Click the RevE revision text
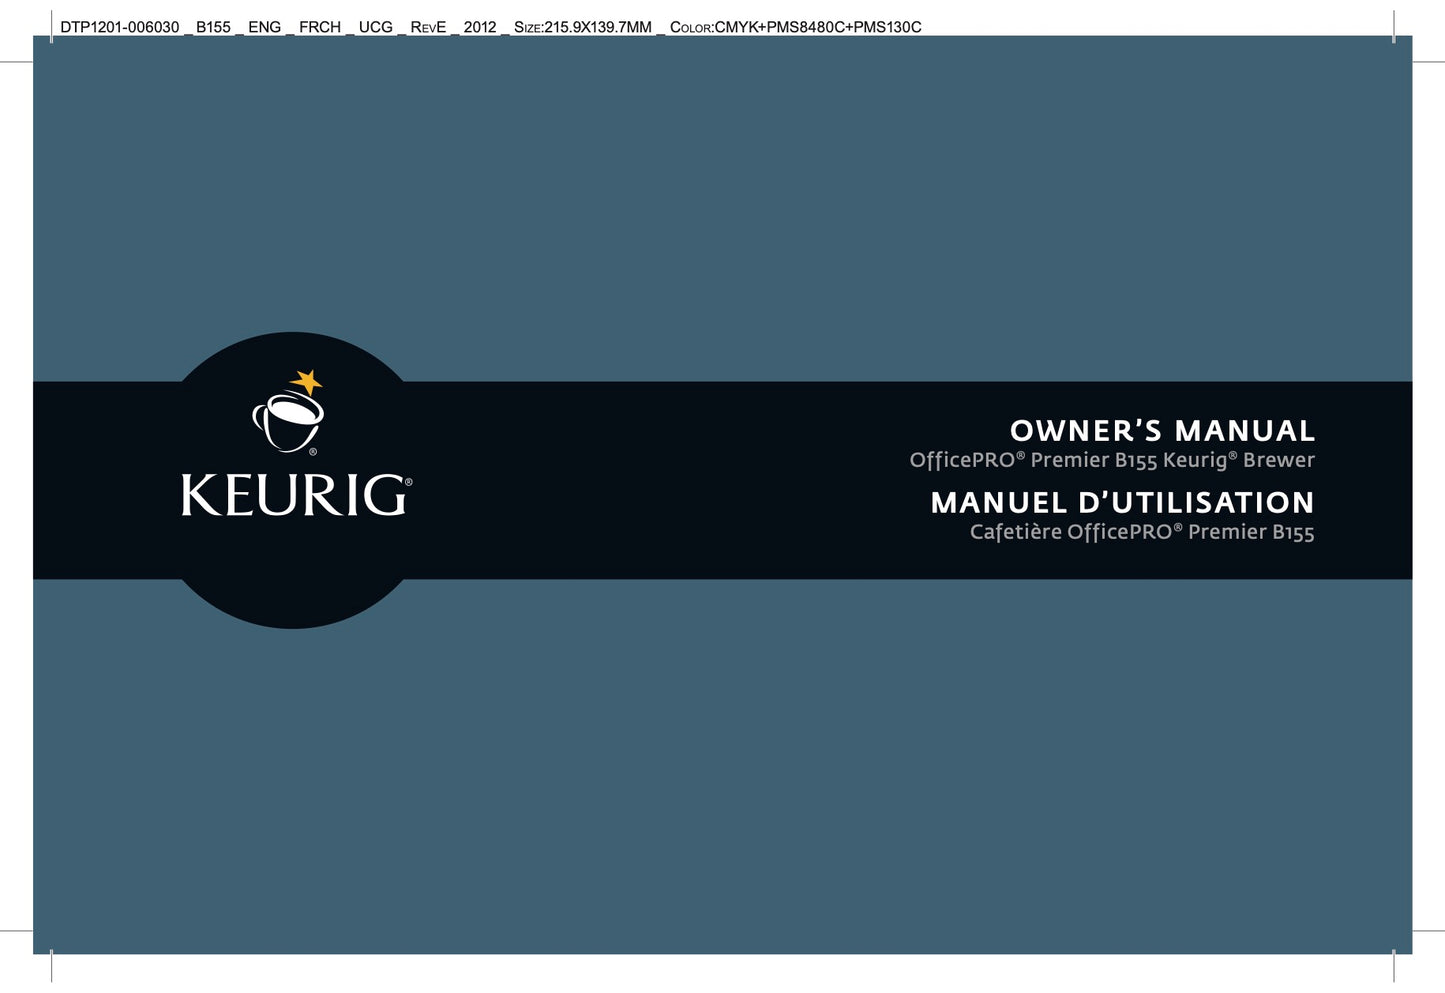1445x993 pixels. tap(428, 27)
